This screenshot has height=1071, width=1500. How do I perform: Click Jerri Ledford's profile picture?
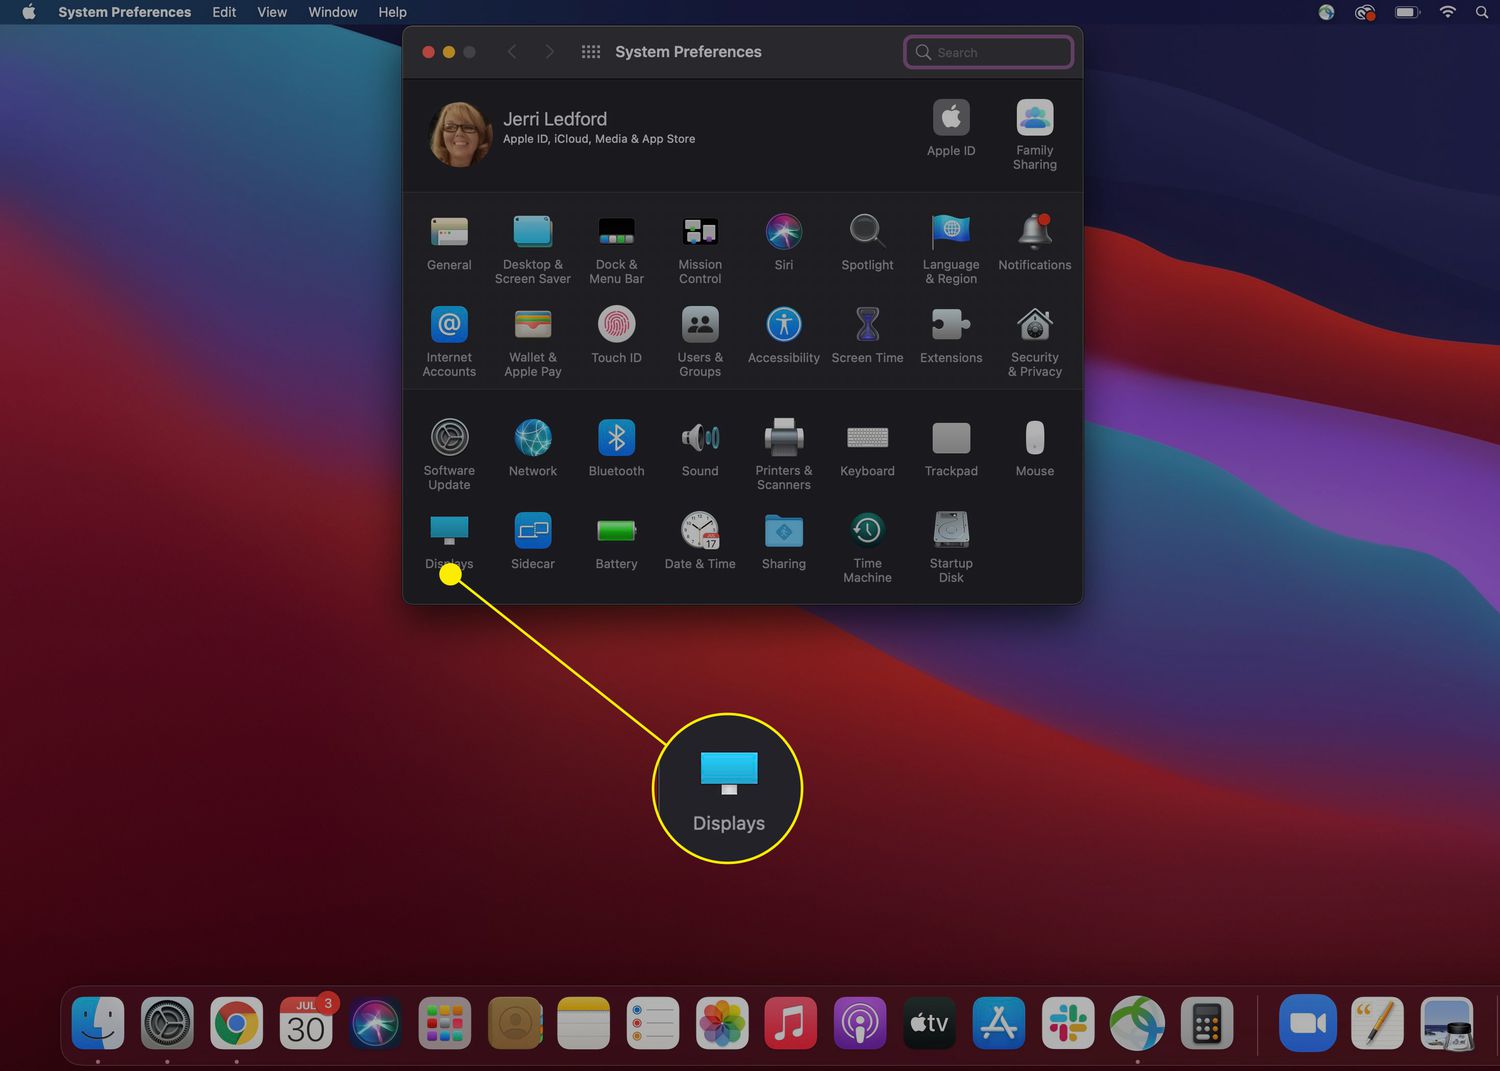(x=460, y=134)
